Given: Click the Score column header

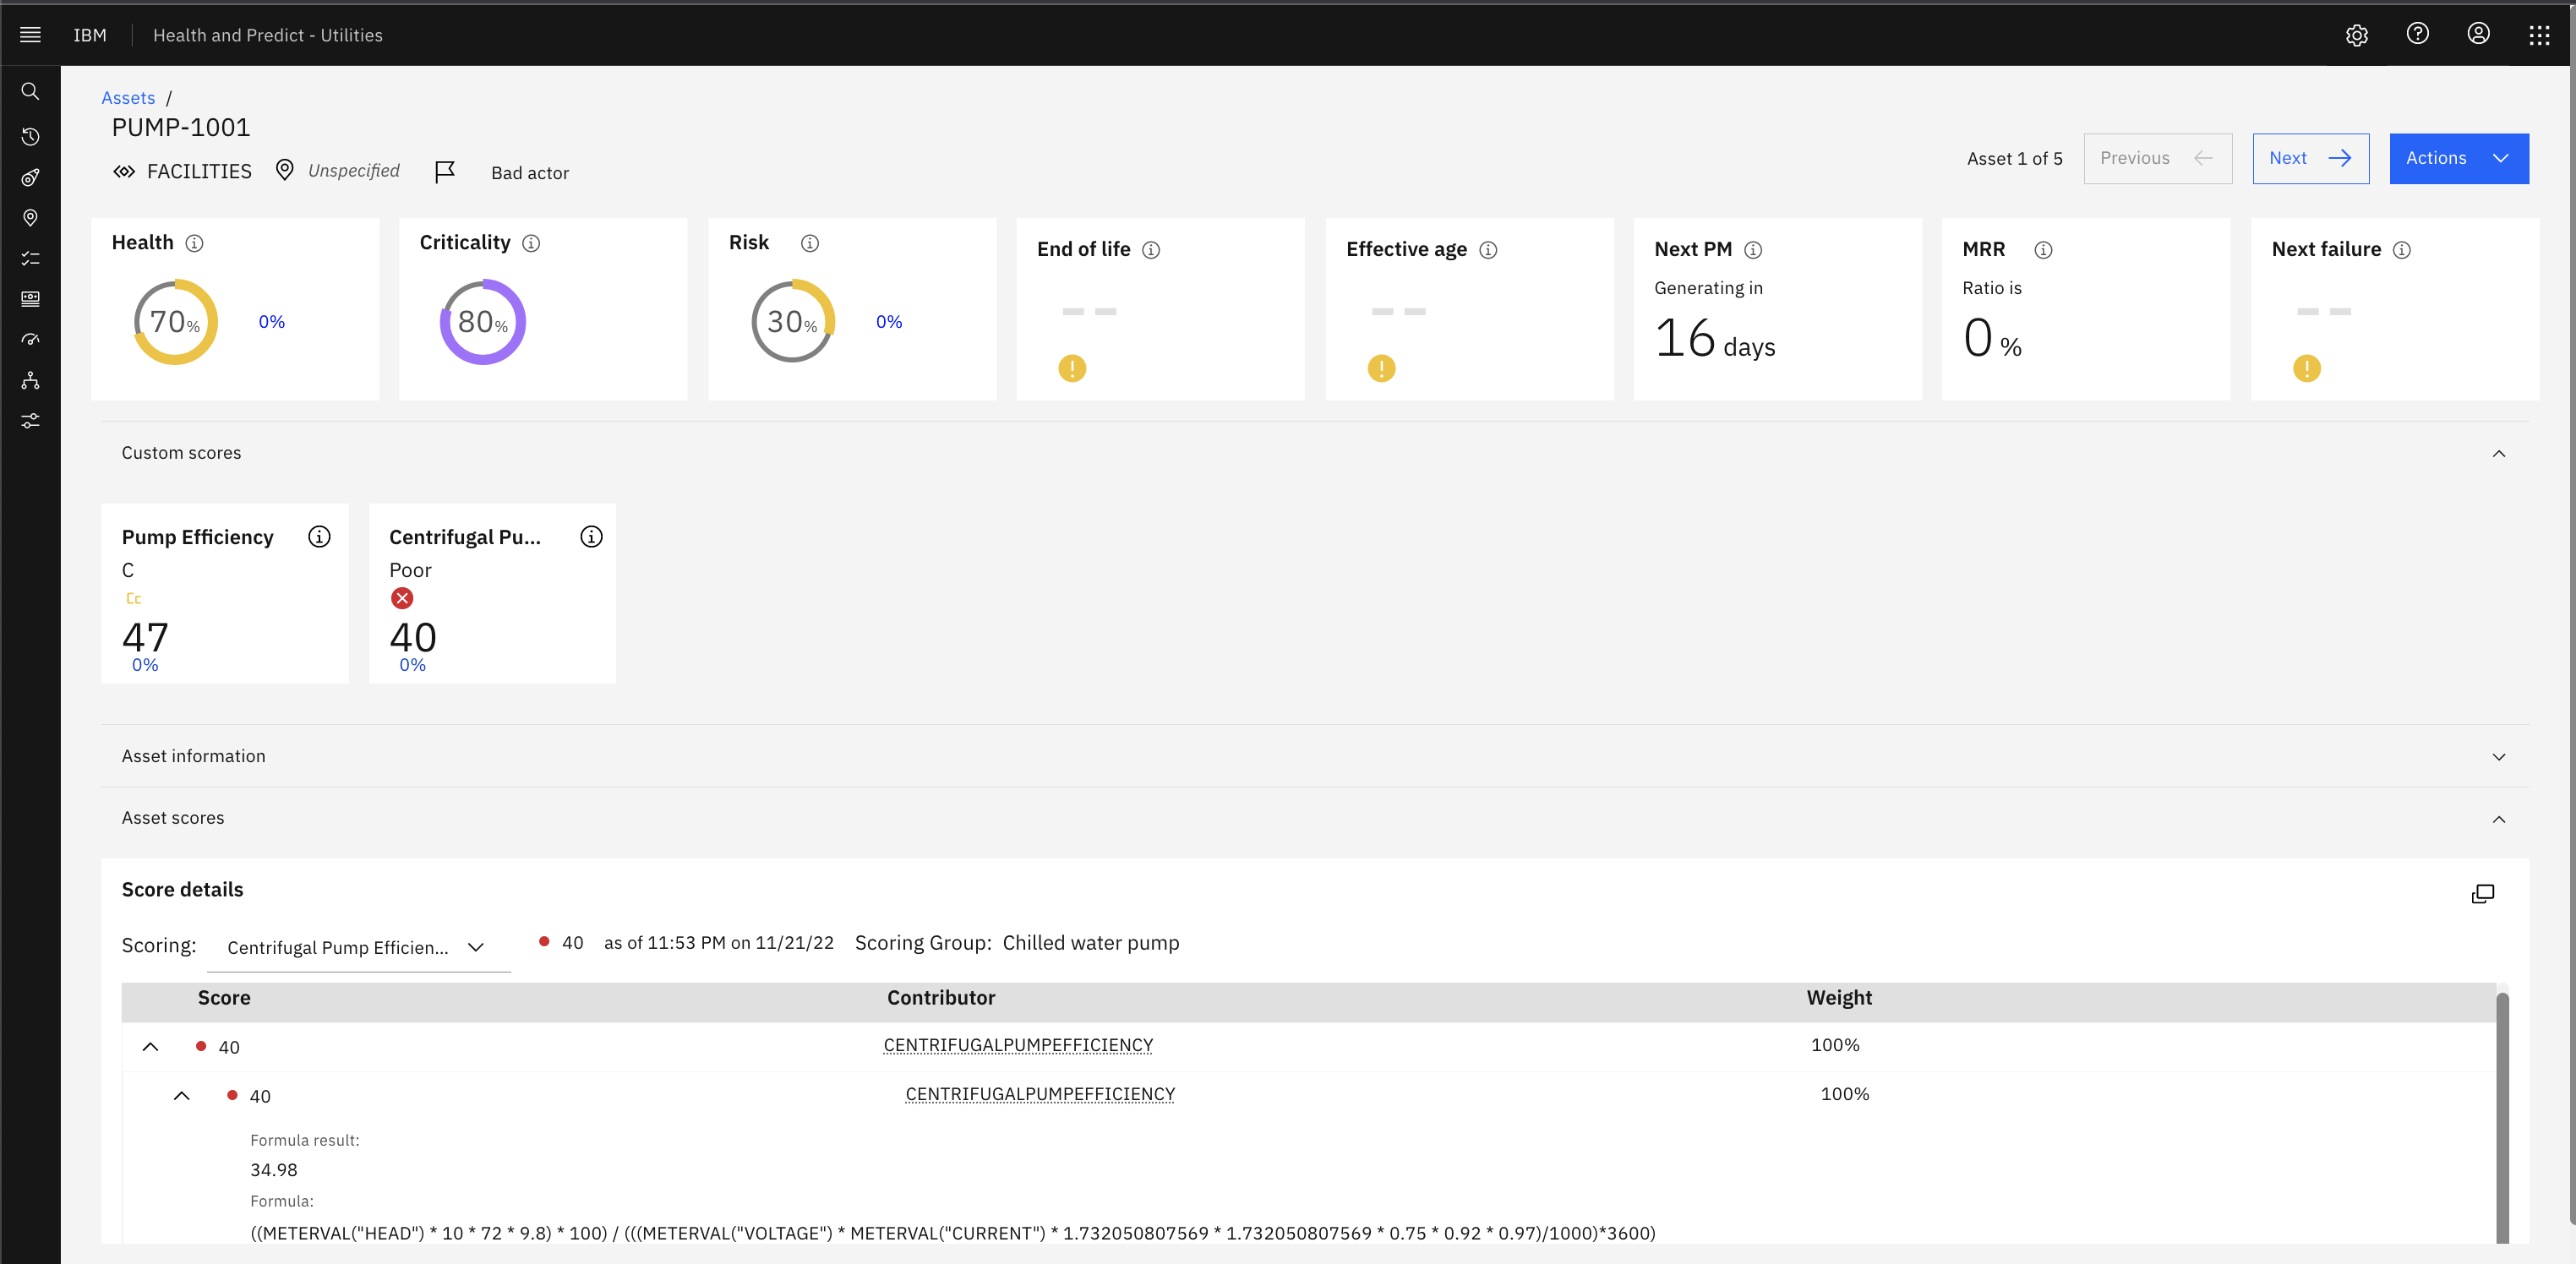Looking at the screenshot, I should [224, 998].
